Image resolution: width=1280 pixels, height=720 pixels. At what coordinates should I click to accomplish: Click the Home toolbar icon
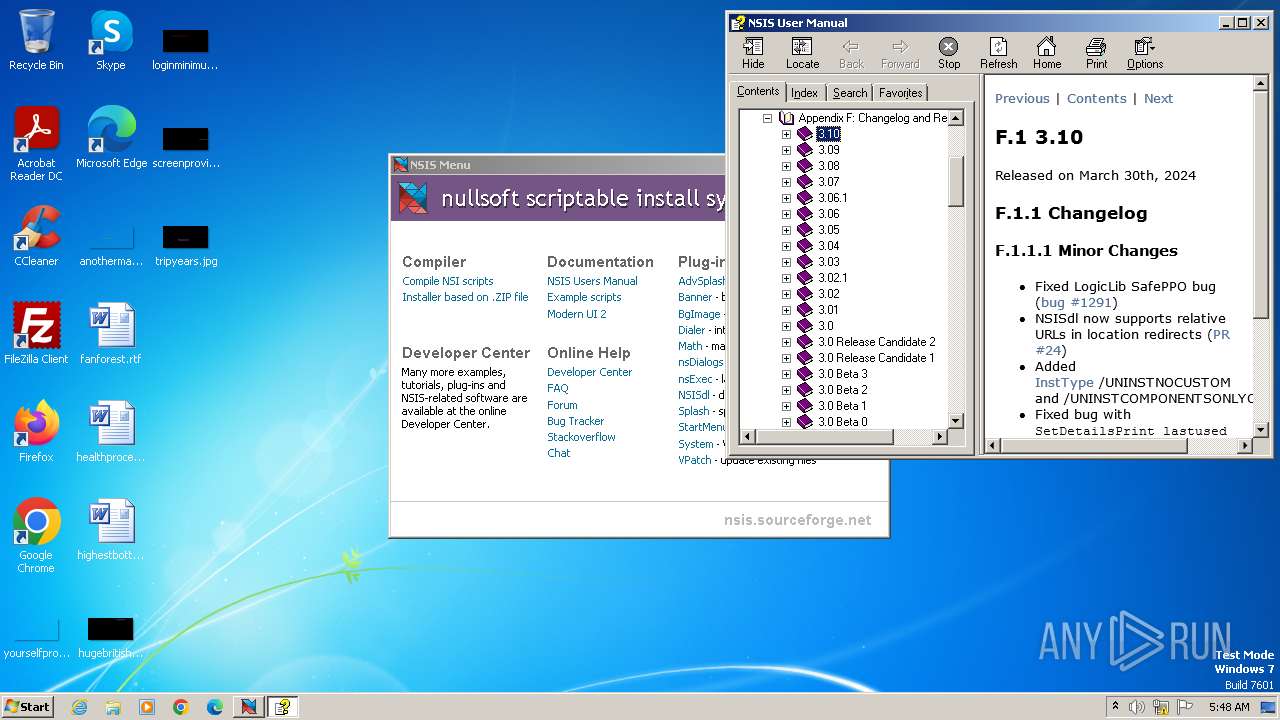(x=1047, y=53)
